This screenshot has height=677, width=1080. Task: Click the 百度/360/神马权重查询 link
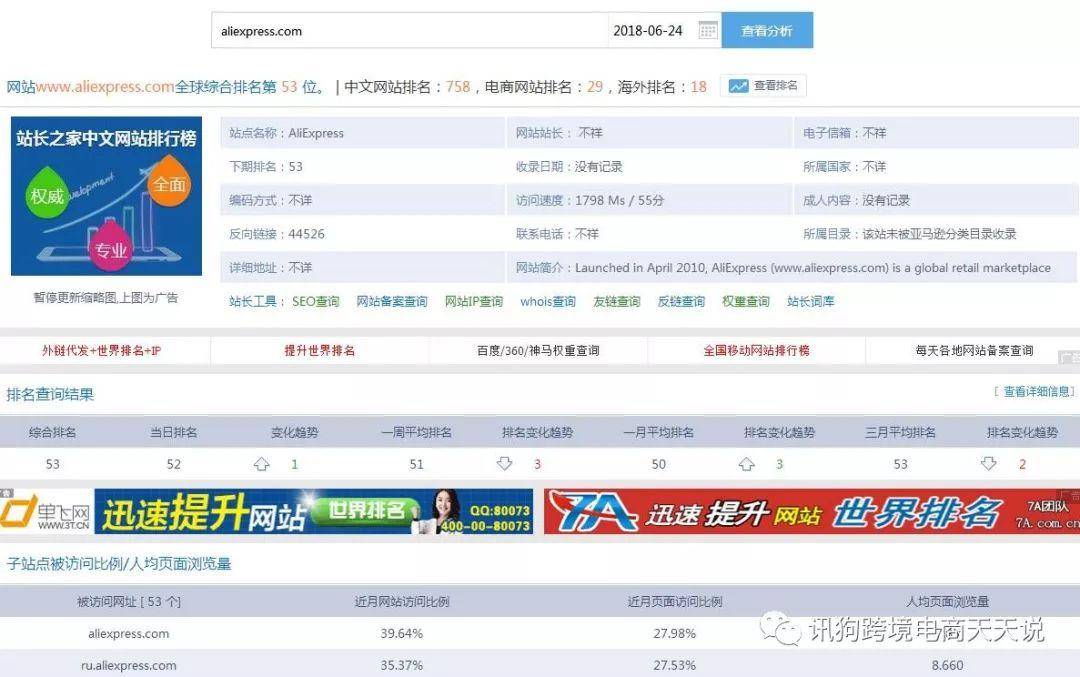pos(538,351)
